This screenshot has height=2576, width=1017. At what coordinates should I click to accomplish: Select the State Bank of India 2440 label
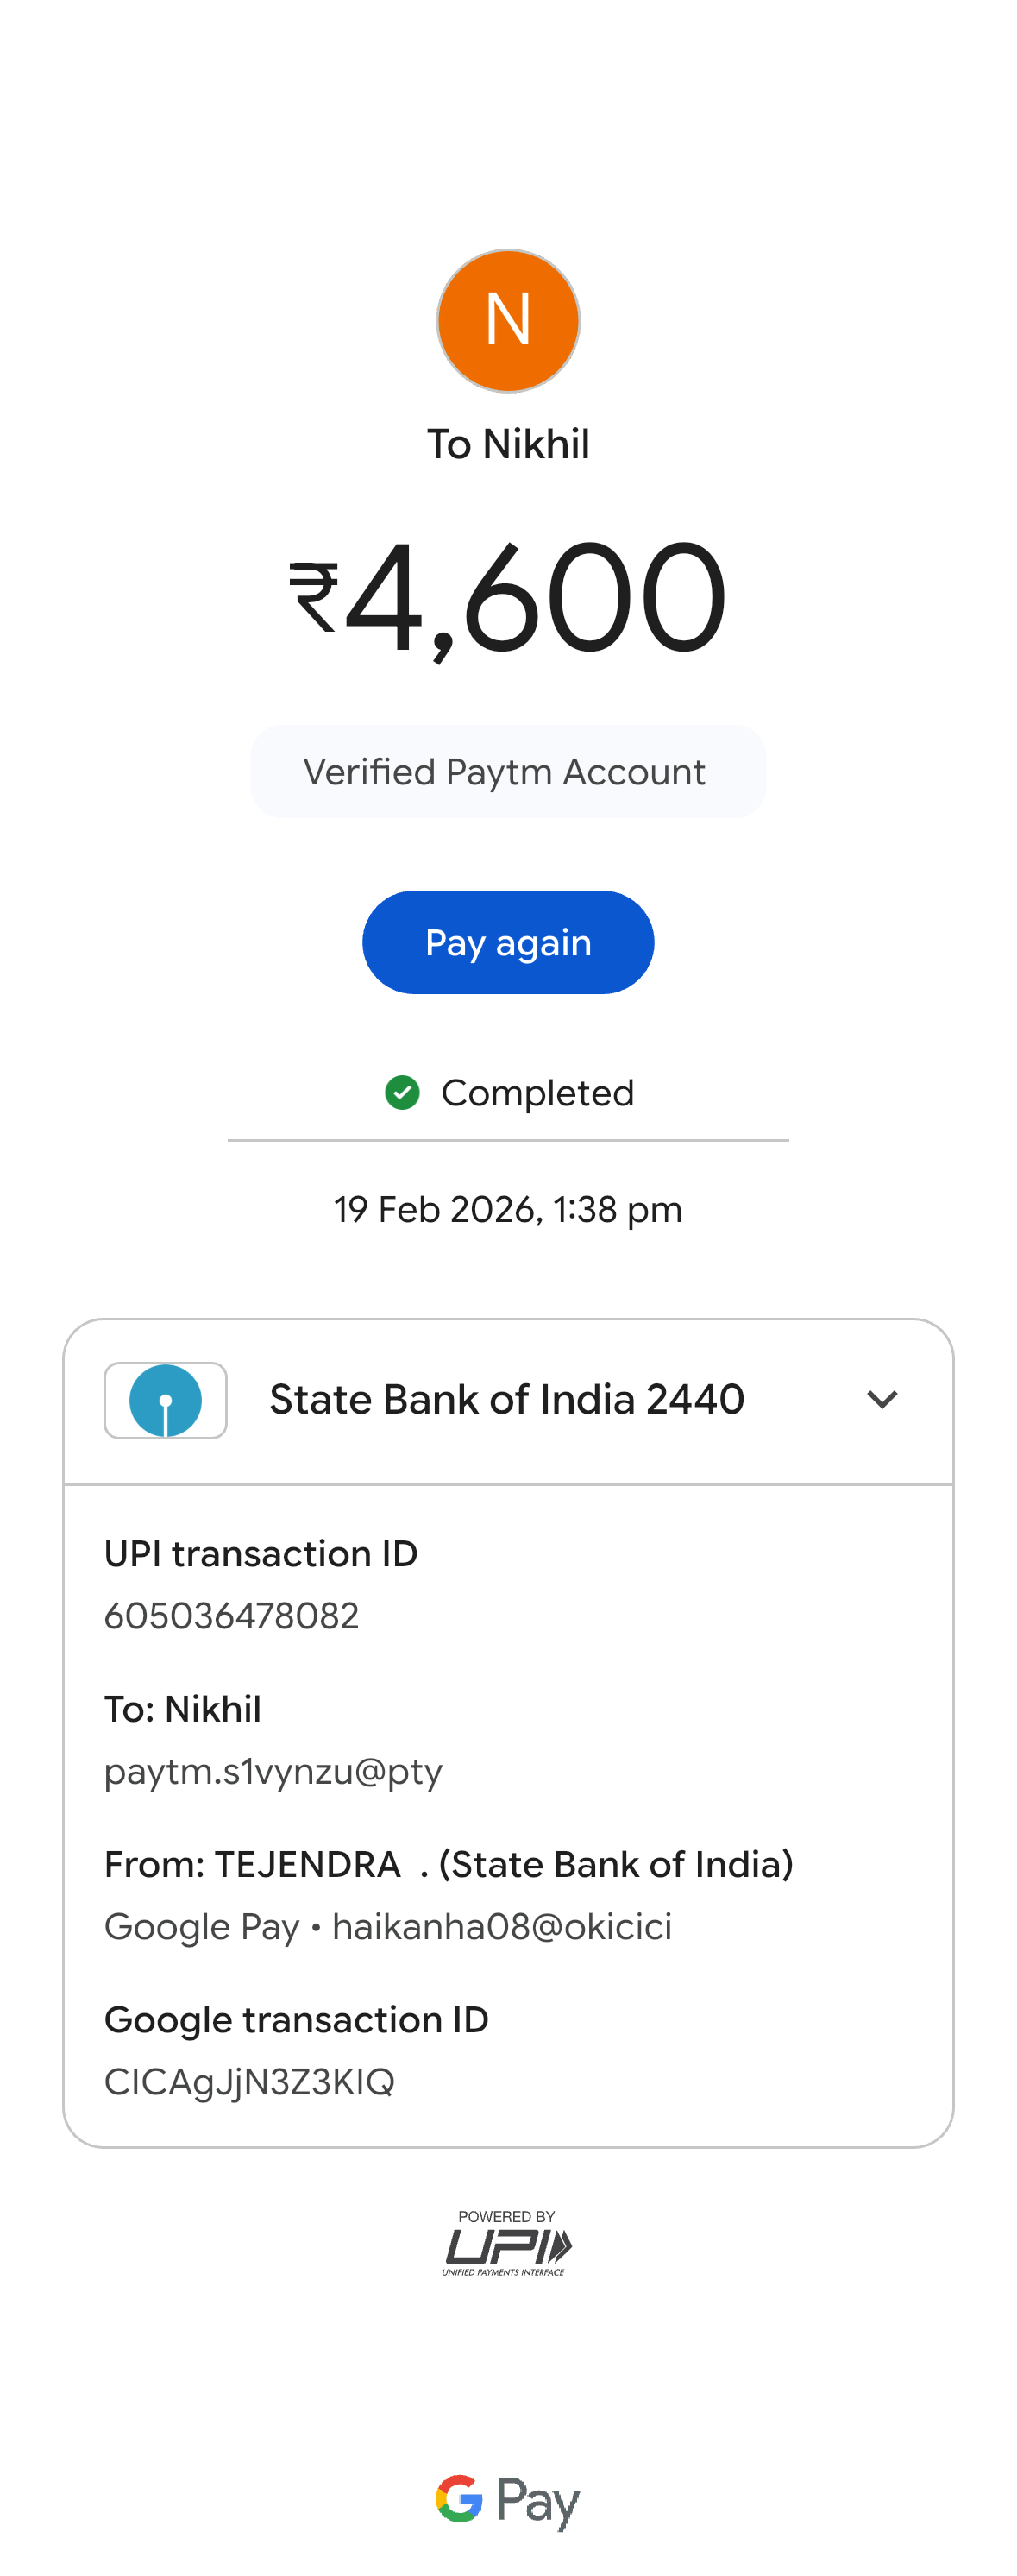coord(506,1400)
